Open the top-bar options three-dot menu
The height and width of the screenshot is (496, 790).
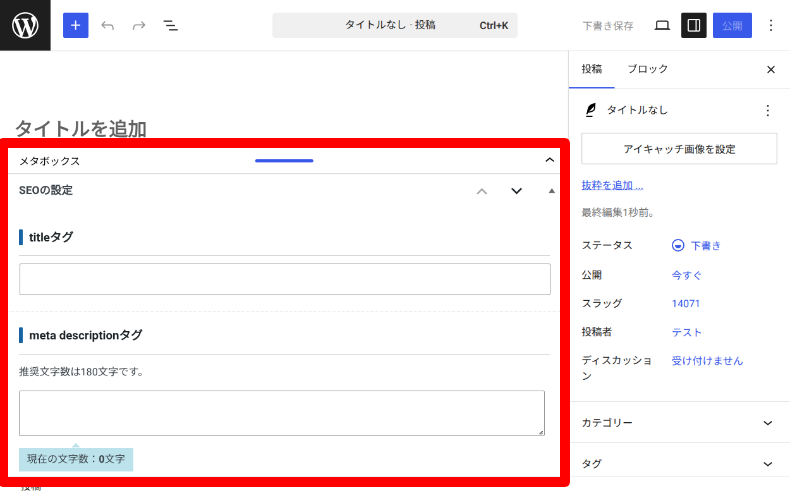(771, 25)
